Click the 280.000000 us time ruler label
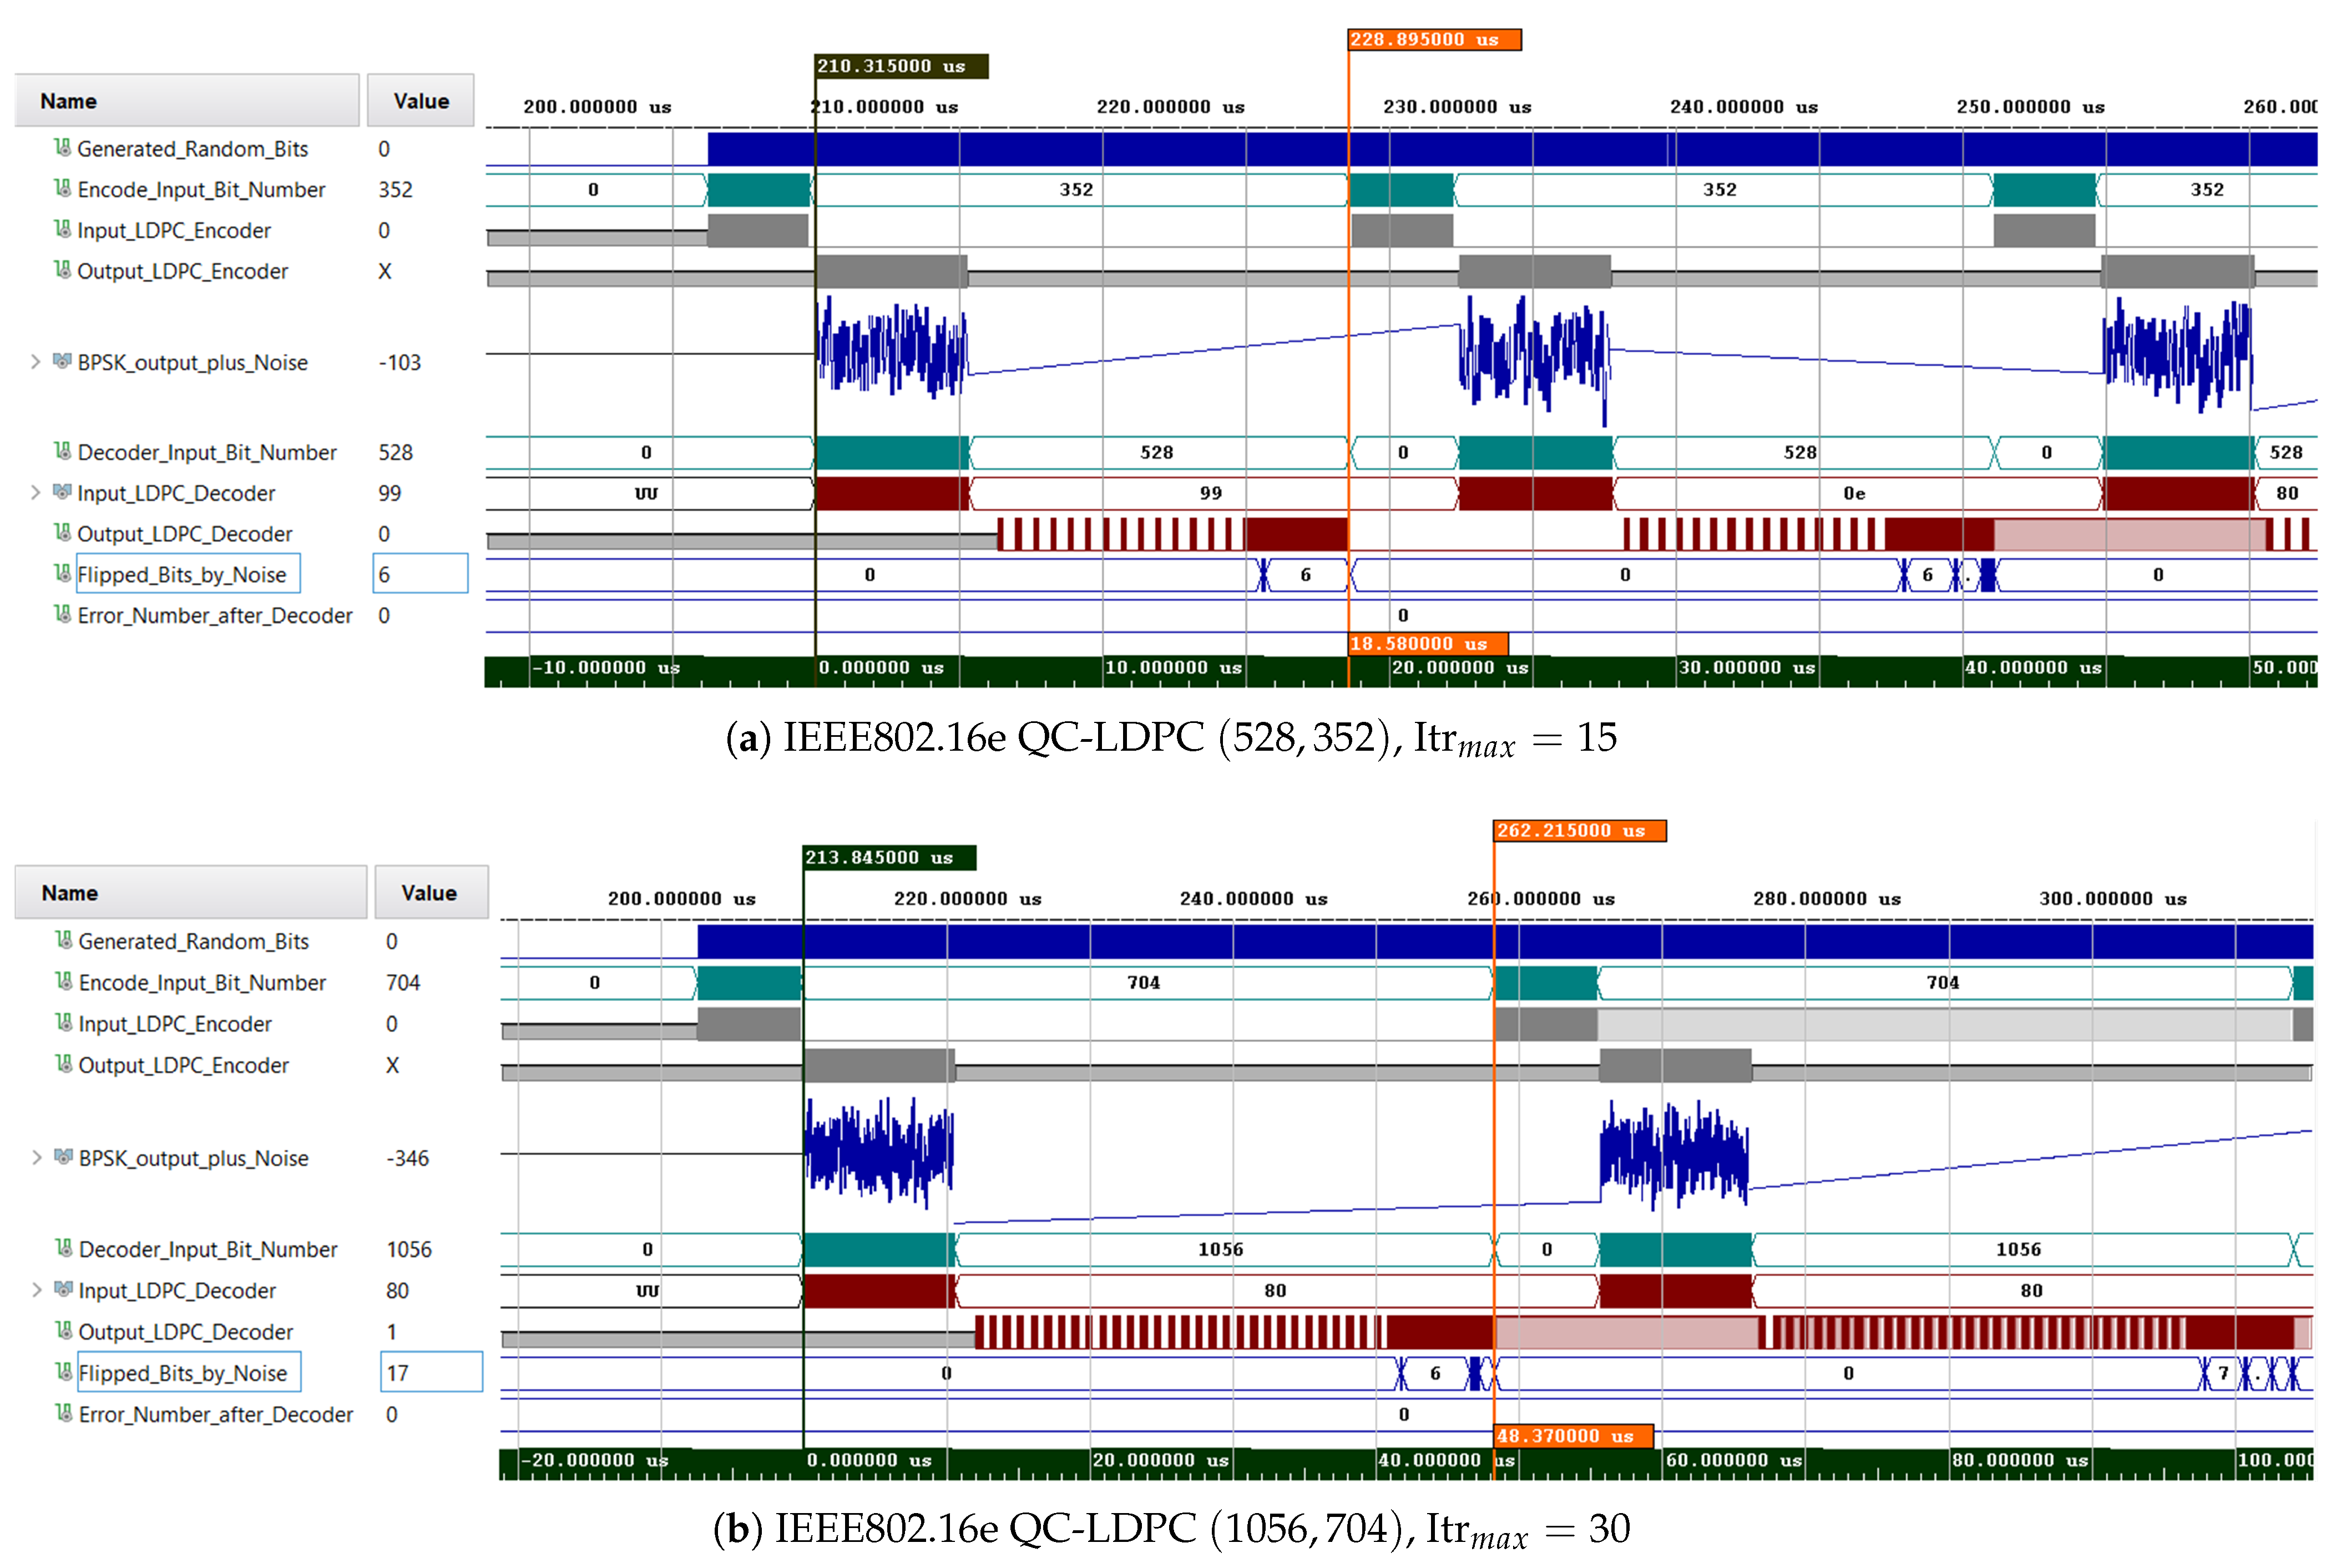Screen dimensions: 2341x1568 click(1827, 899)
